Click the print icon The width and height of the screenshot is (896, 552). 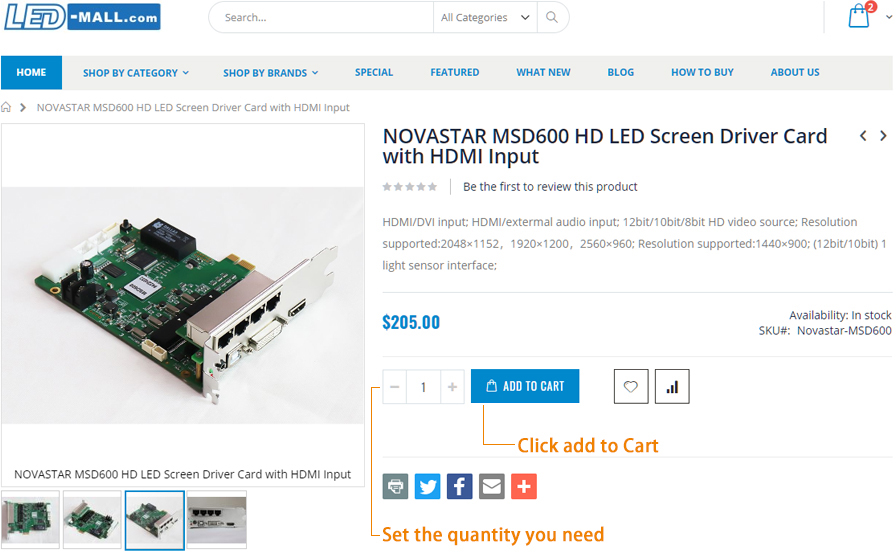(x=395, y=486)
